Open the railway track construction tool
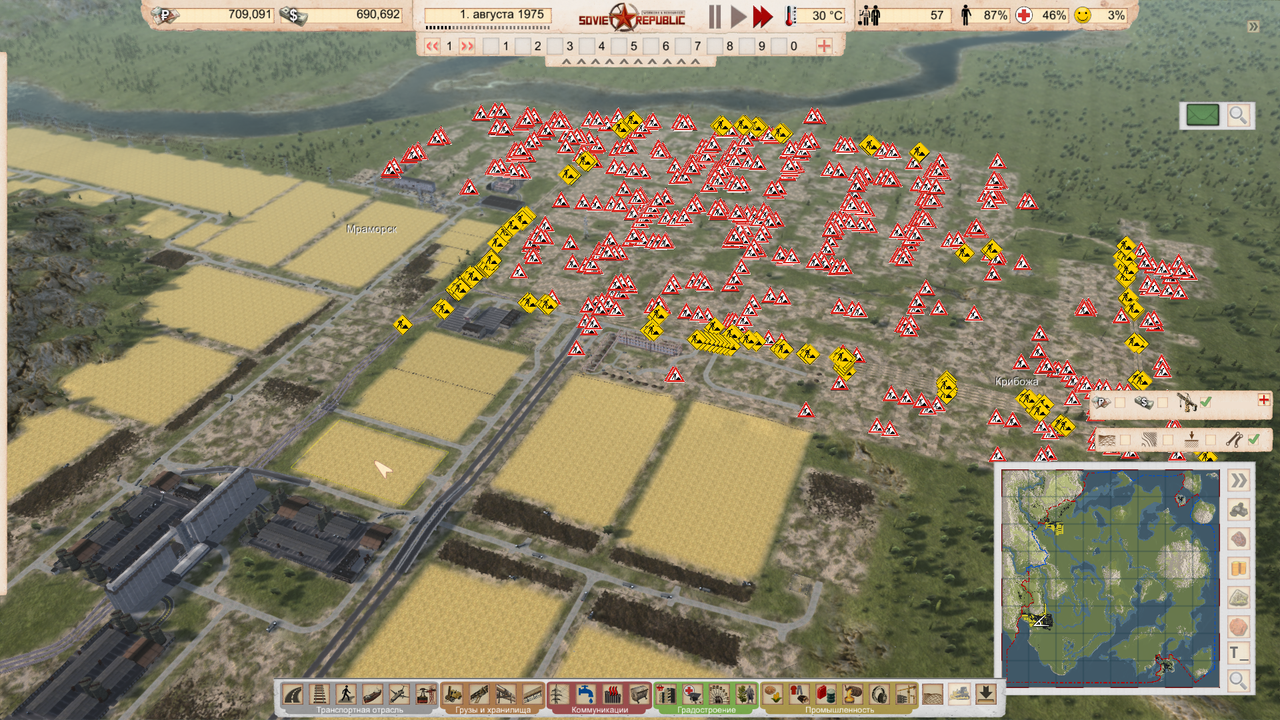Viewport: 1280px width, 720px height. tap(320, 694)
